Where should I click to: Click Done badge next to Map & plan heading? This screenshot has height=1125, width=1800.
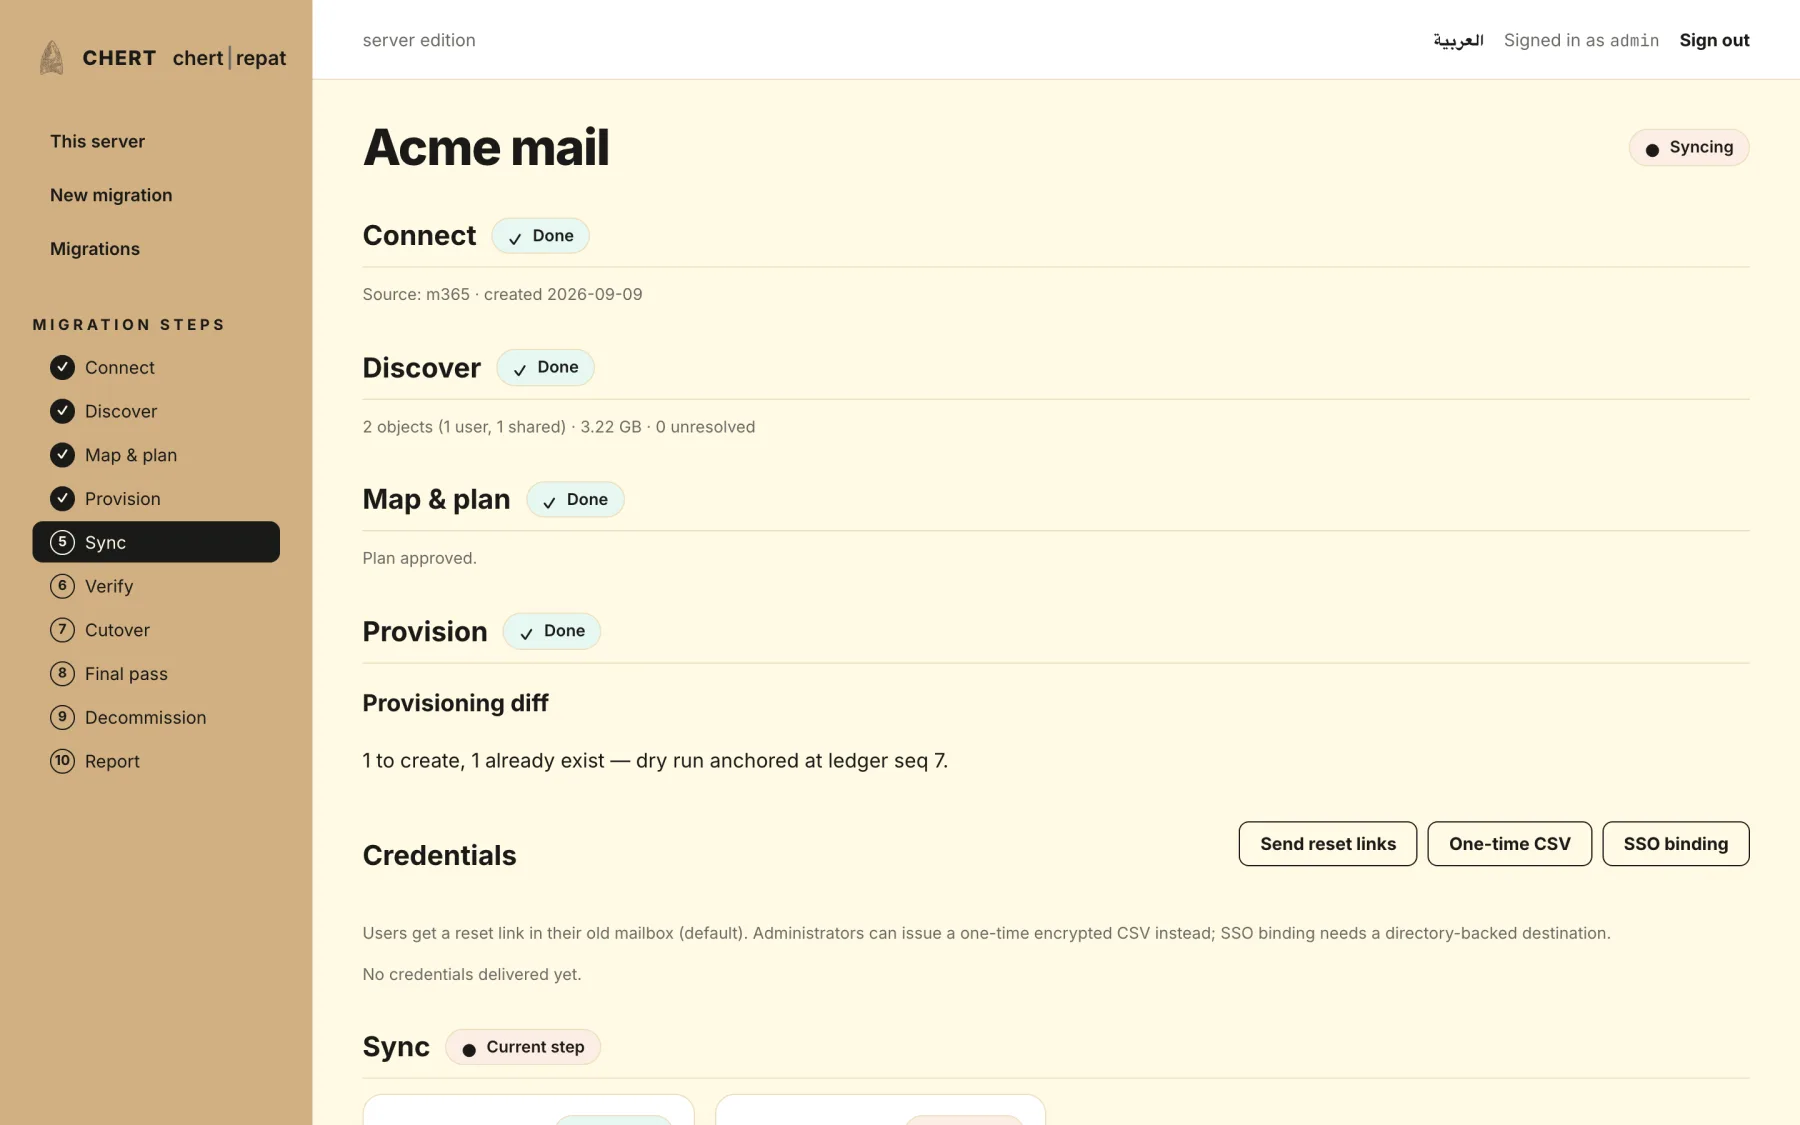(575, 499)
